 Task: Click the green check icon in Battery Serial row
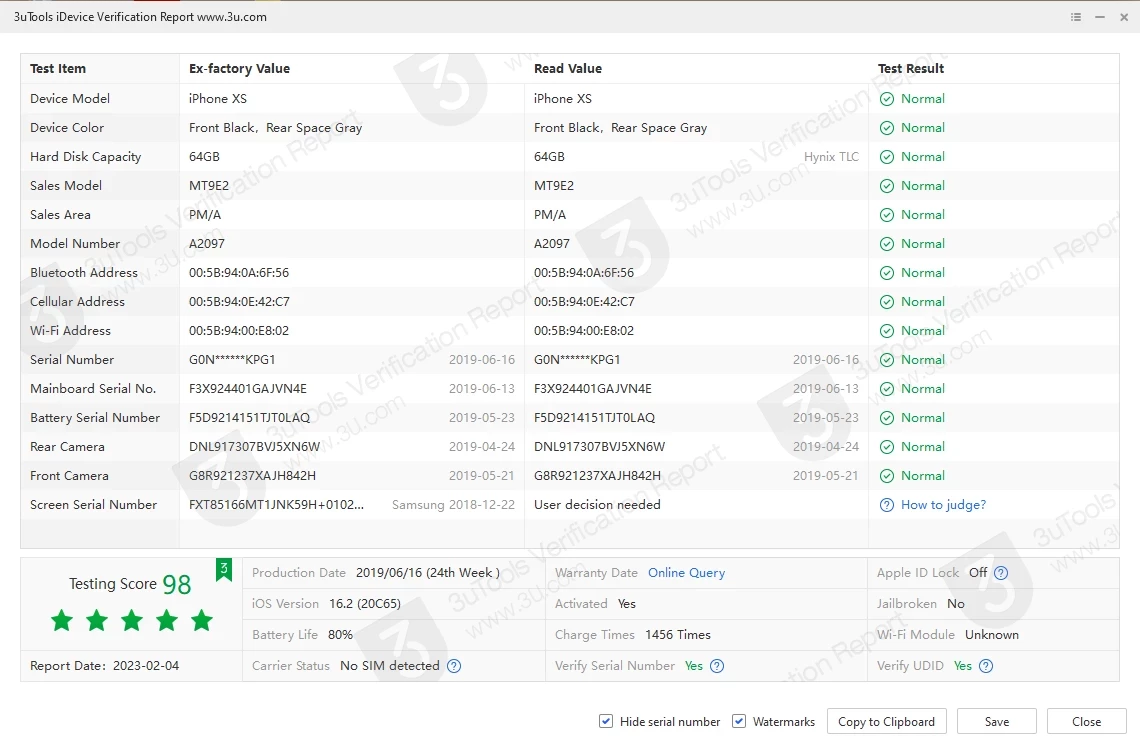(887, 419)
